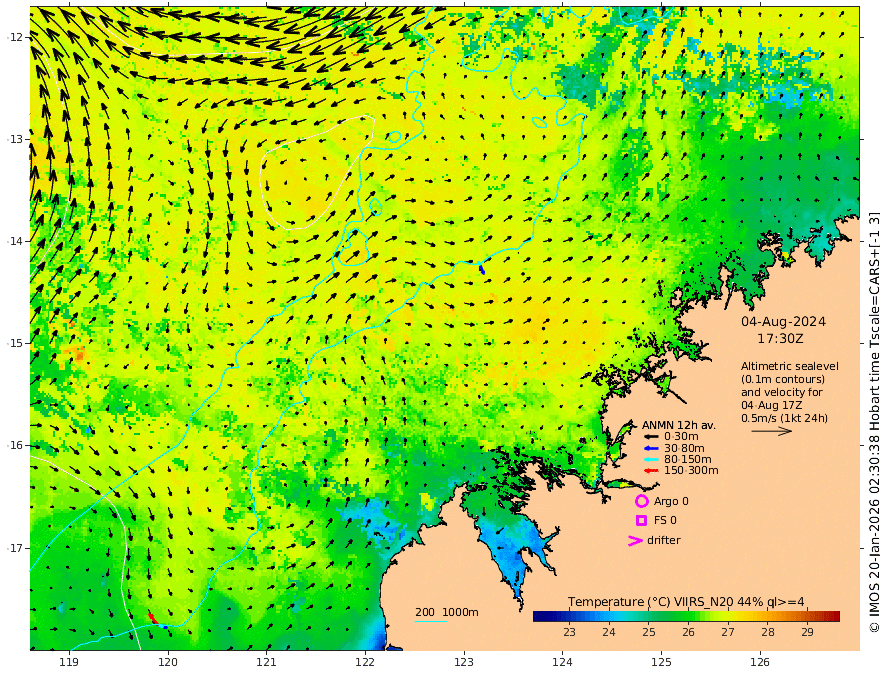880x680 pixels.
Task: Click the '0.5m/s (1kt 24h)' scale text
Action: pos(784,418)
